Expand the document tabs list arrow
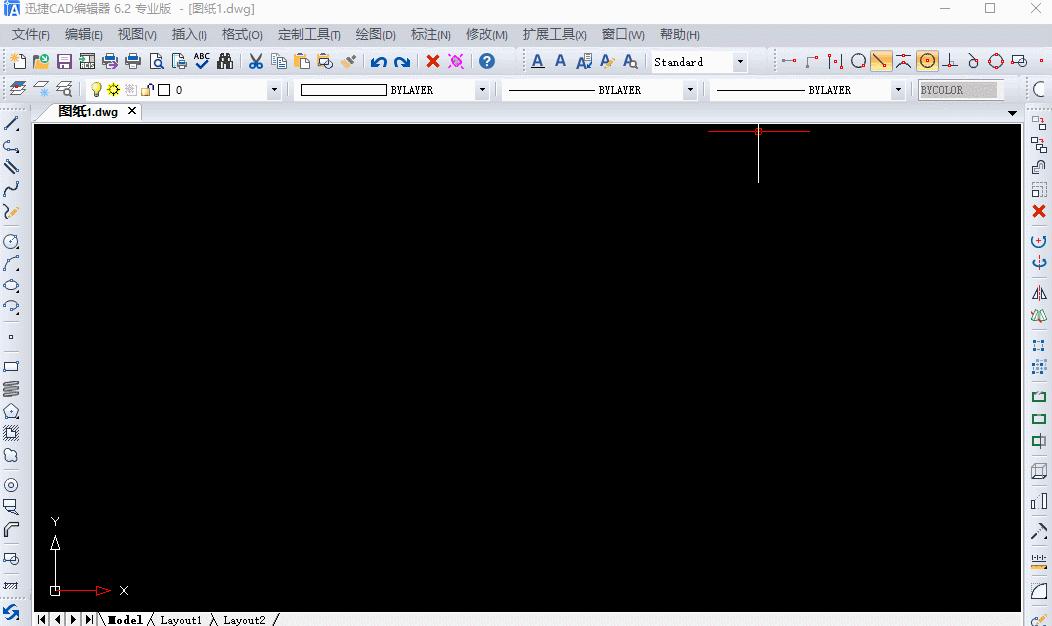The height and width of the screenshot is (626, 1052). tap(1012, 113)
